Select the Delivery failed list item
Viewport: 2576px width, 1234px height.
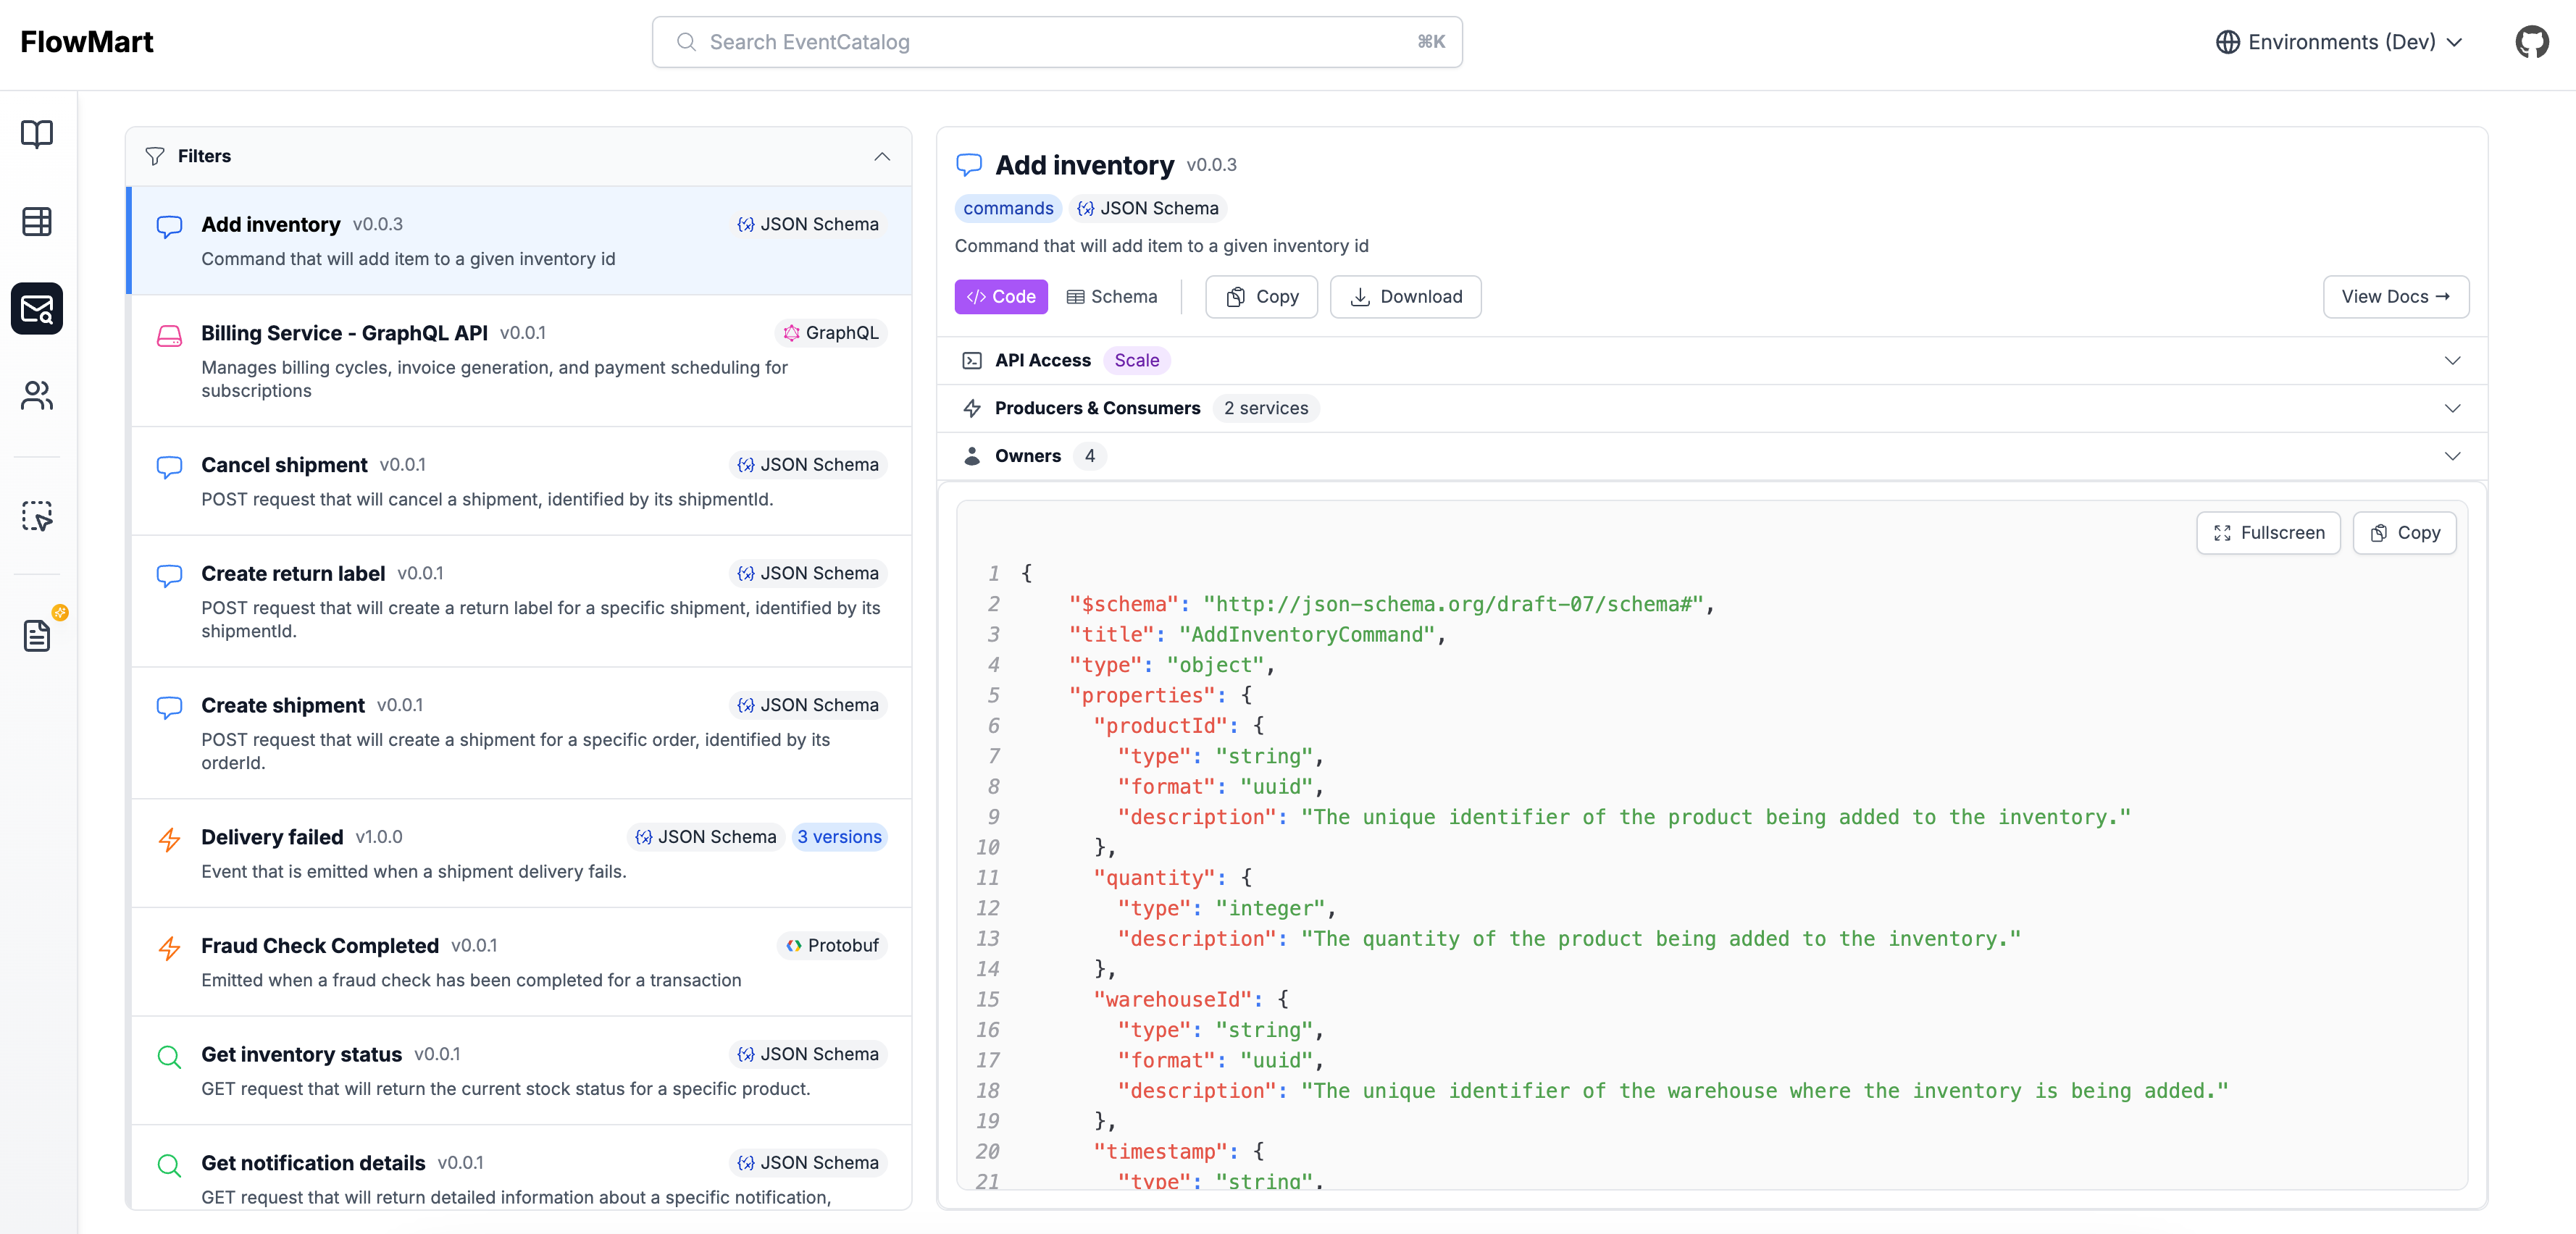[x=520, y=853]
